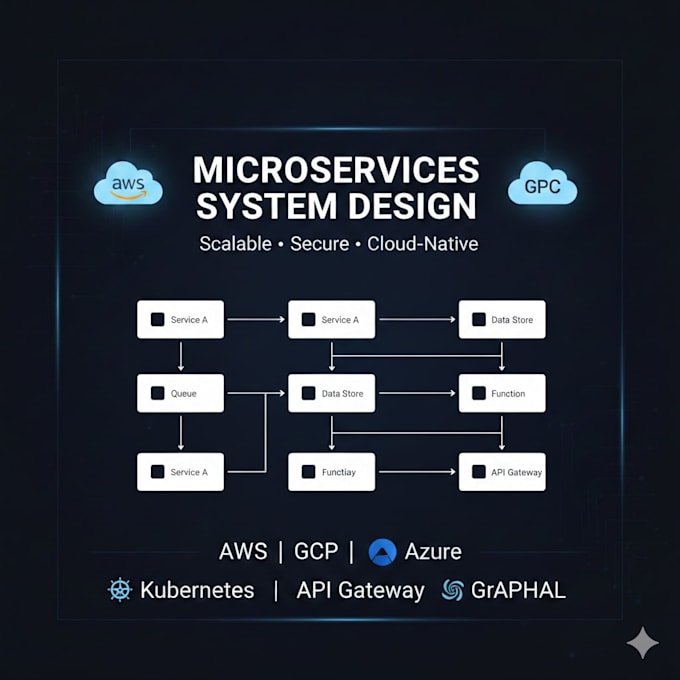Screen dimensions: 680x680
Task: Click the square icon in the Functiay box
Action: click(308, 472)
